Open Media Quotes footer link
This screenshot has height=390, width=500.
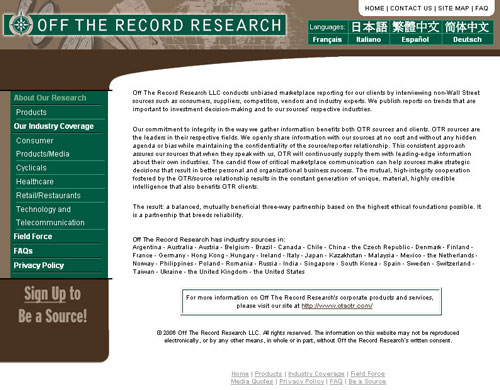coord(252,381)
